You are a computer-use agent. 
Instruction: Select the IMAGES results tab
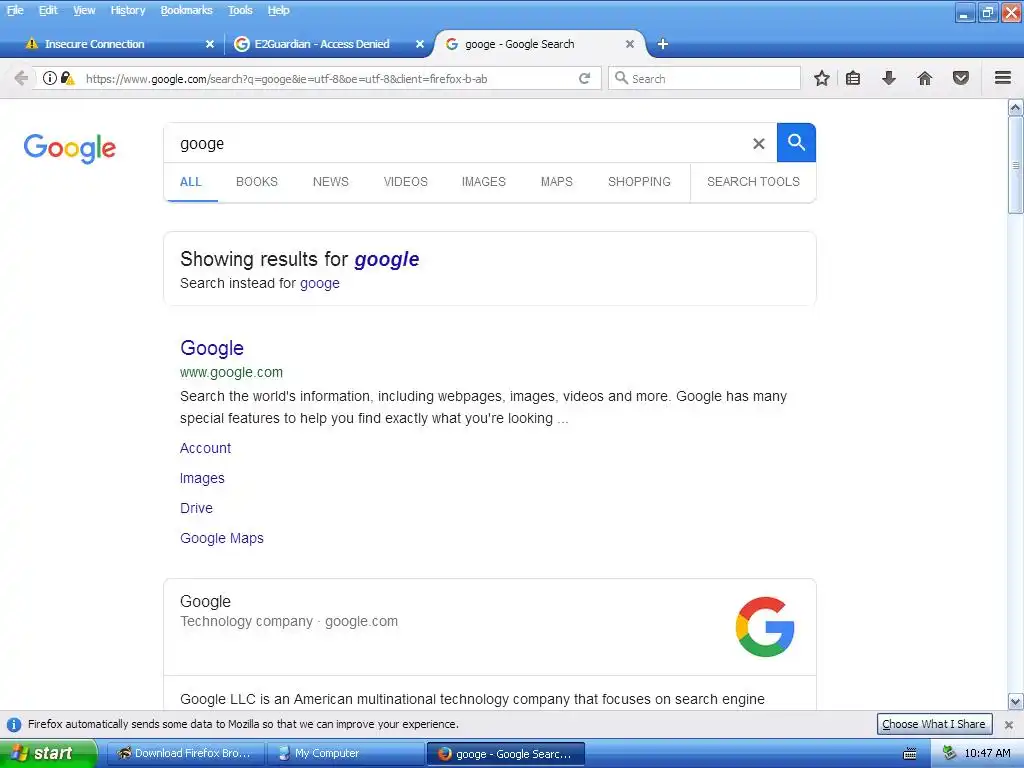click(x=483, y=182)
